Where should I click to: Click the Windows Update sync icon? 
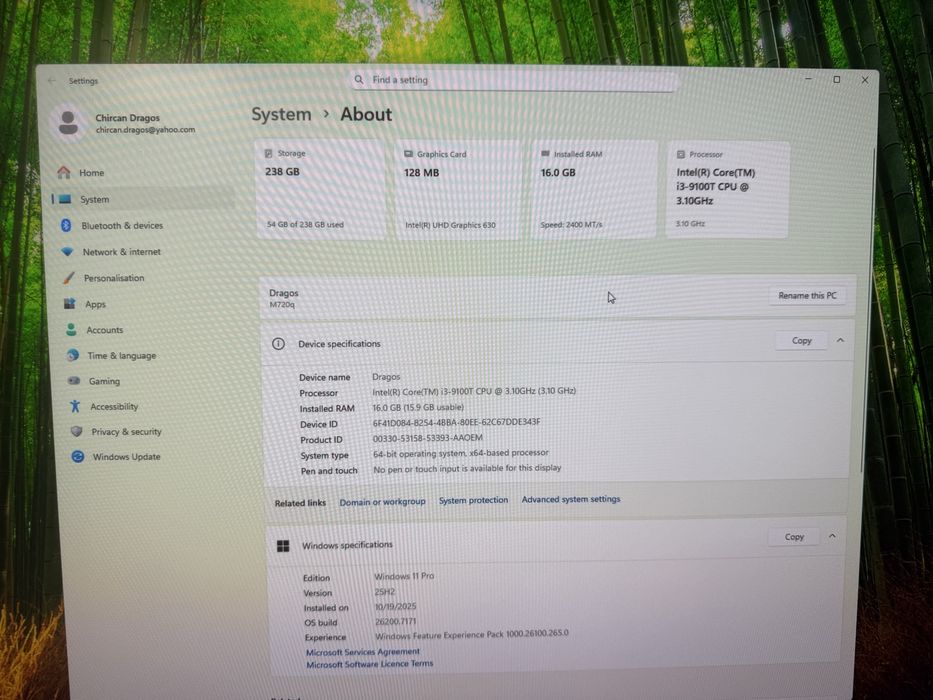click(77, 456)
